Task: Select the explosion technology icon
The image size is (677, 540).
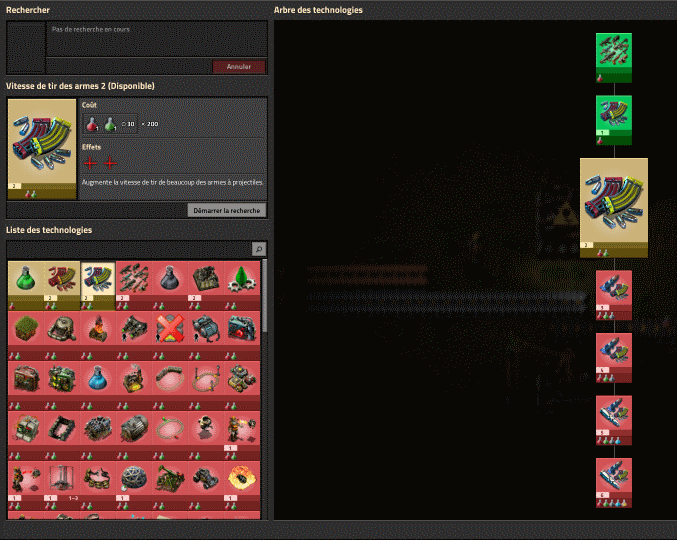Action: (x=242, y=486)
